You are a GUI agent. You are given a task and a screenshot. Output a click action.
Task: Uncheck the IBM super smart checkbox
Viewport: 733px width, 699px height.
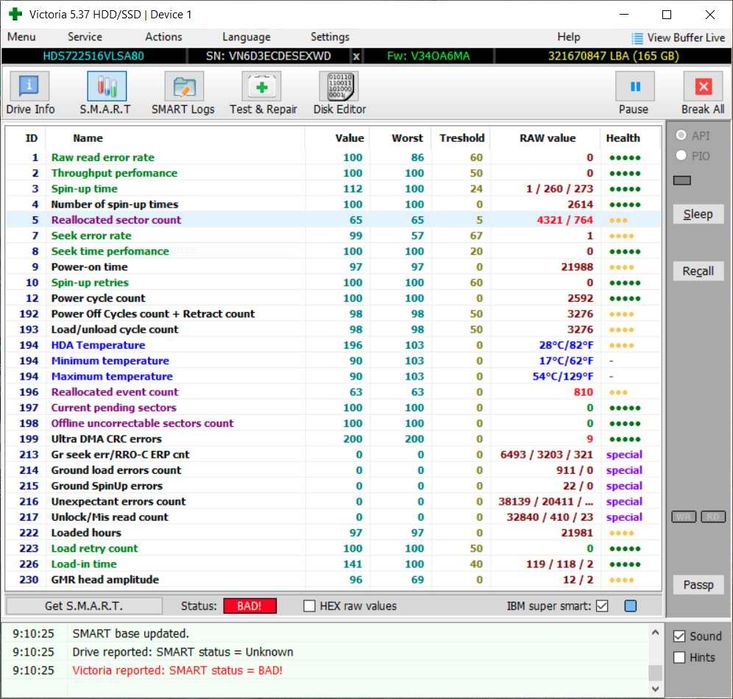click(x=602, y=606)
